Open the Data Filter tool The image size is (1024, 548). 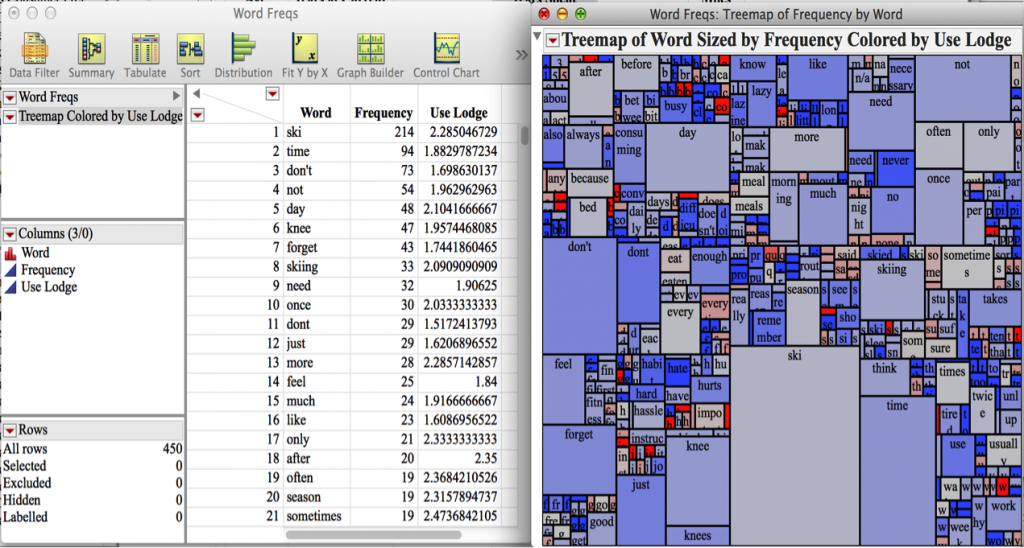pyautogui.click(x=34, y=56)
